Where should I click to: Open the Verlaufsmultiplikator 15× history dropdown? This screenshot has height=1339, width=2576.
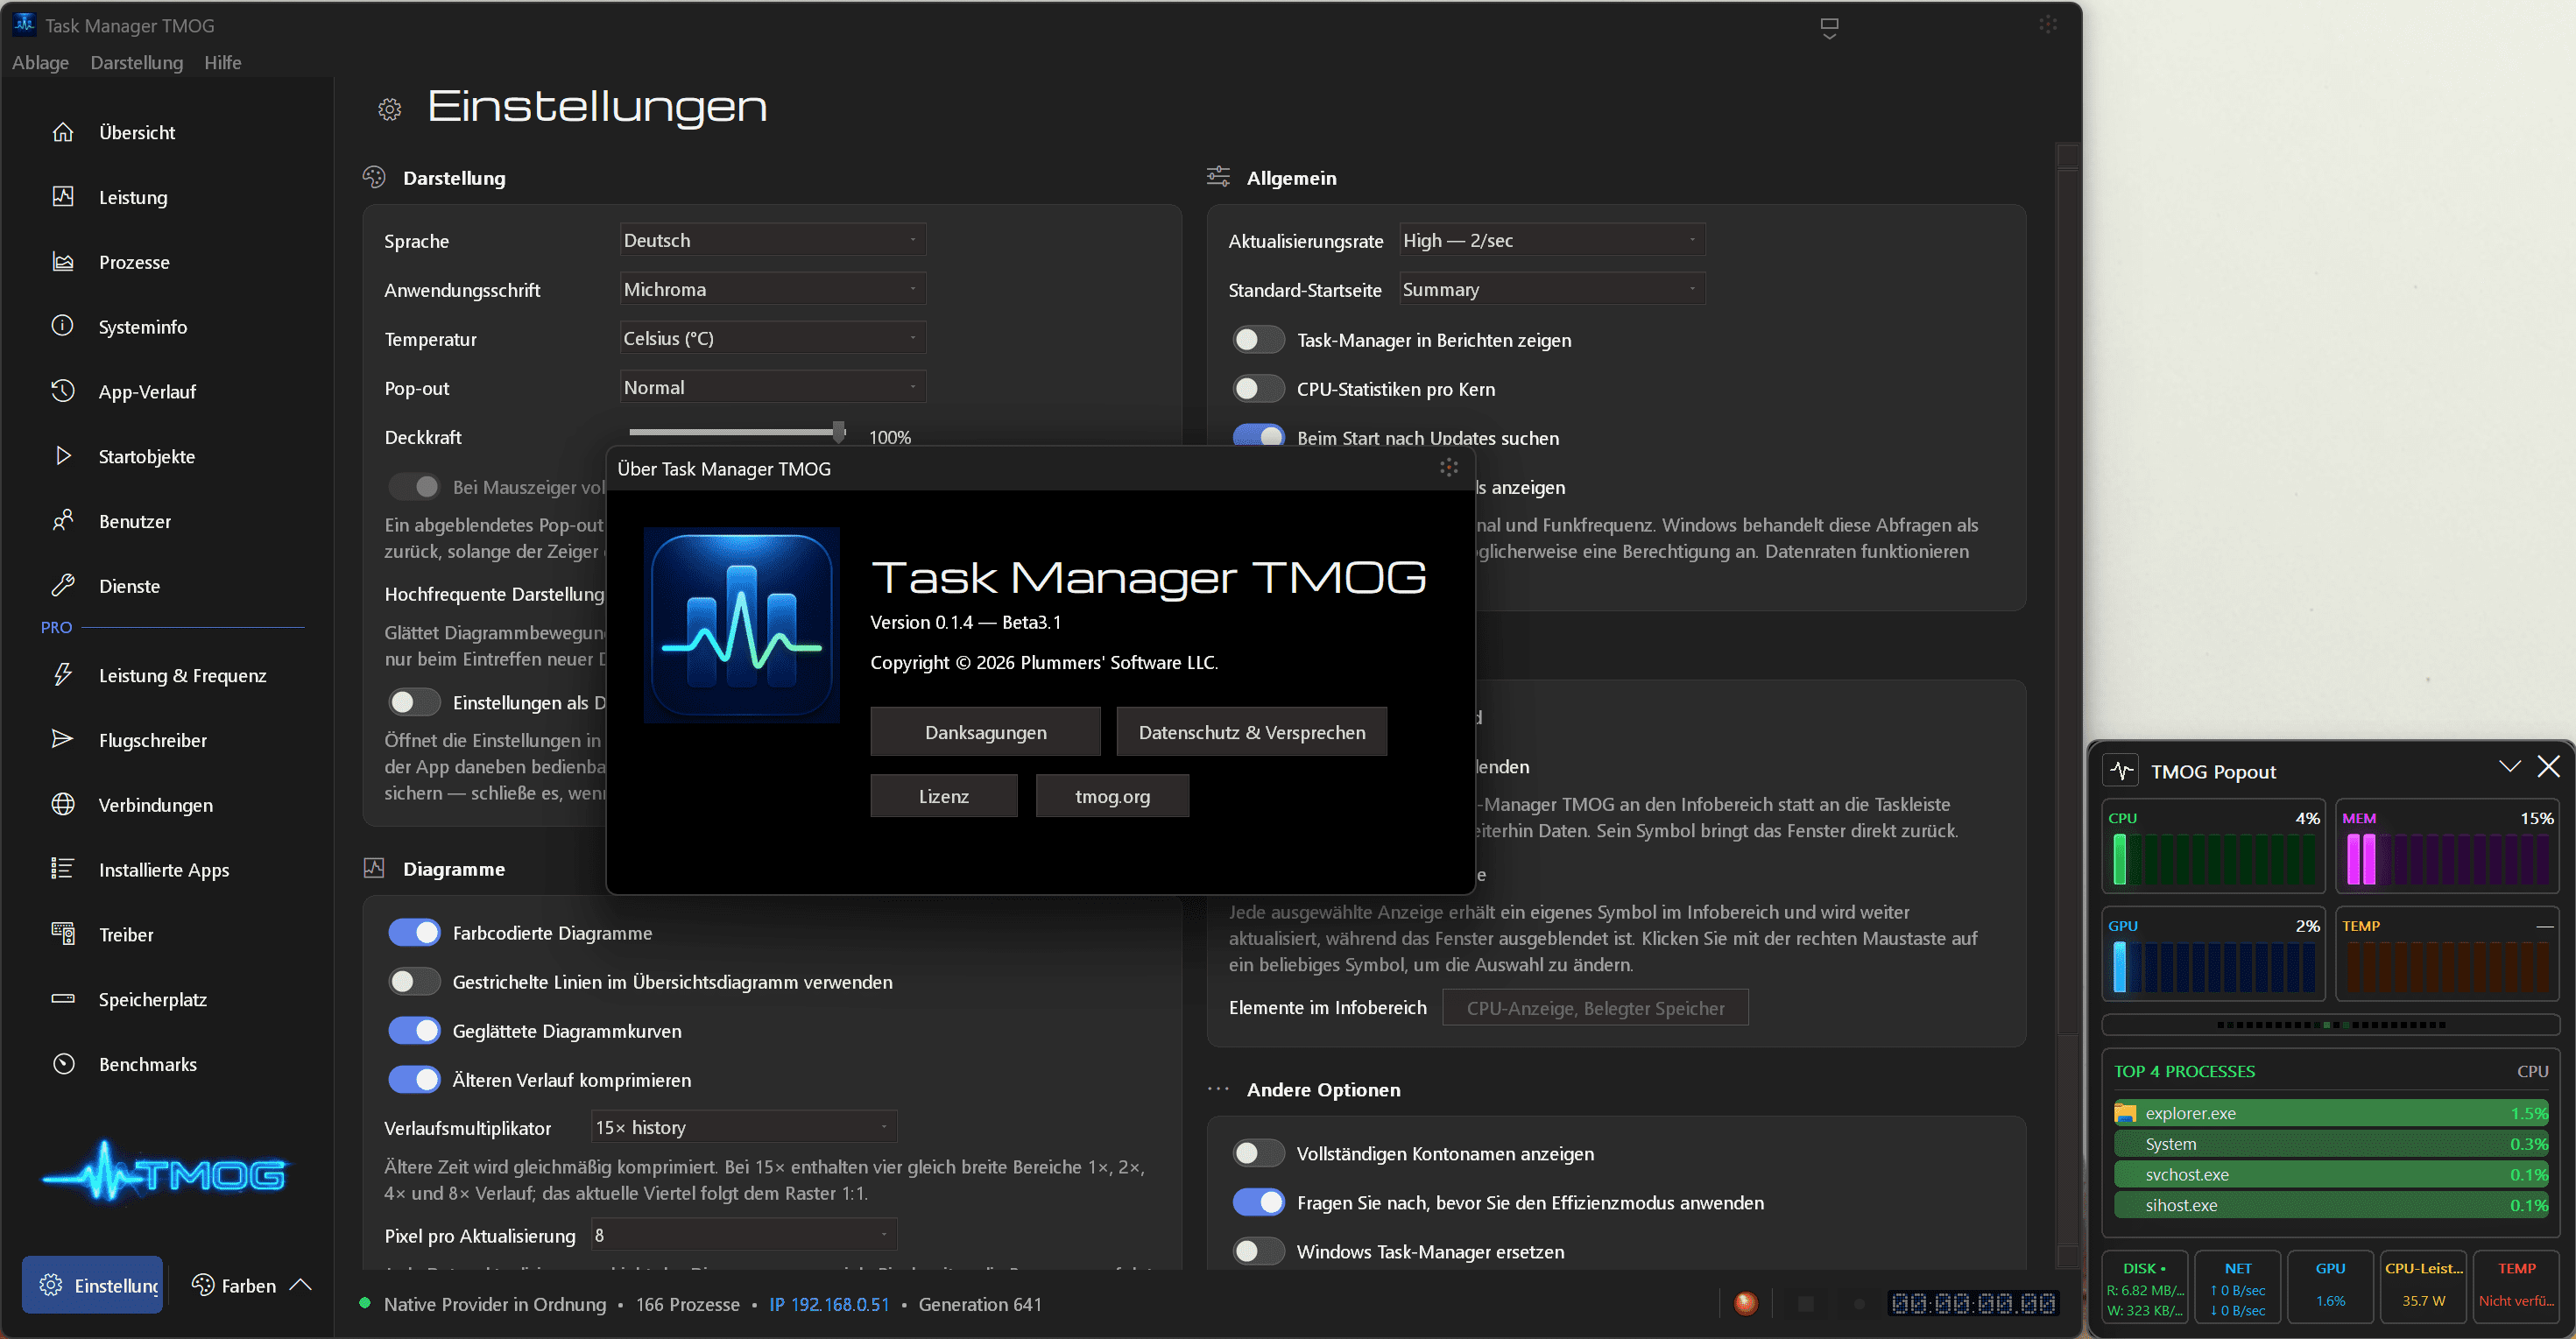click(x=744, y=1127)
